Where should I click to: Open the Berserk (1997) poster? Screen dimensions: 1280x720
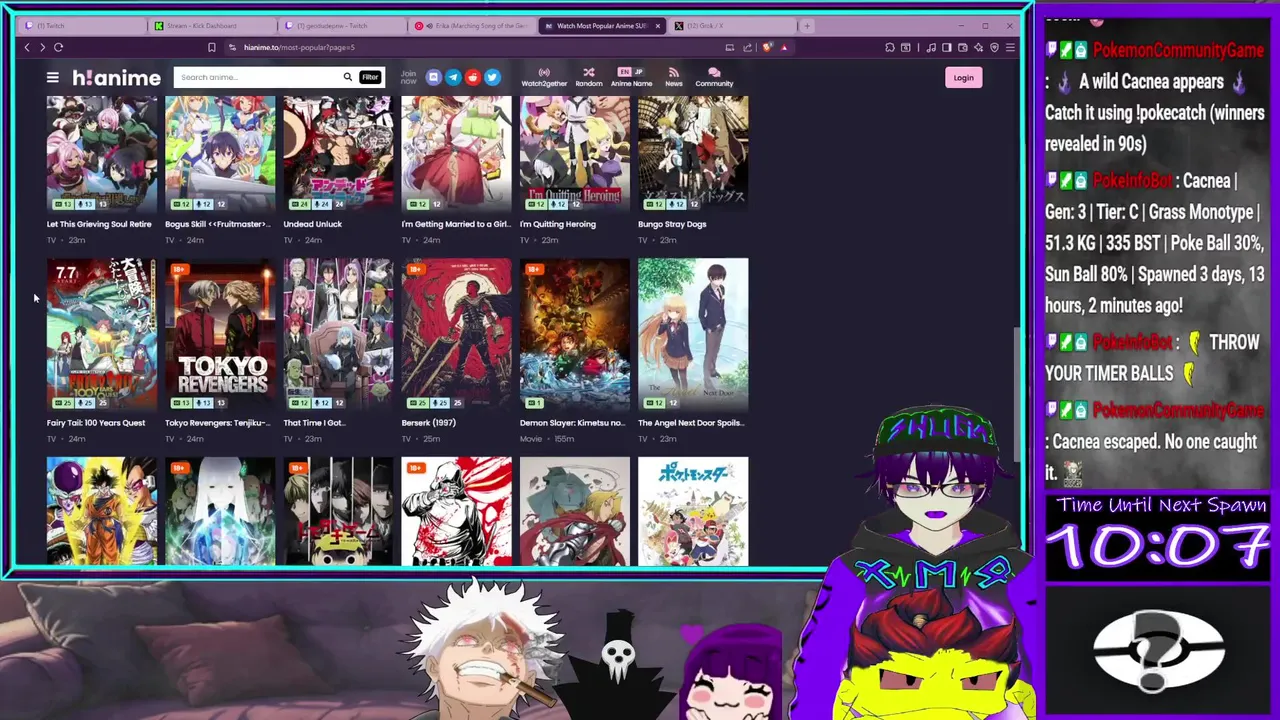pos(456,334)
